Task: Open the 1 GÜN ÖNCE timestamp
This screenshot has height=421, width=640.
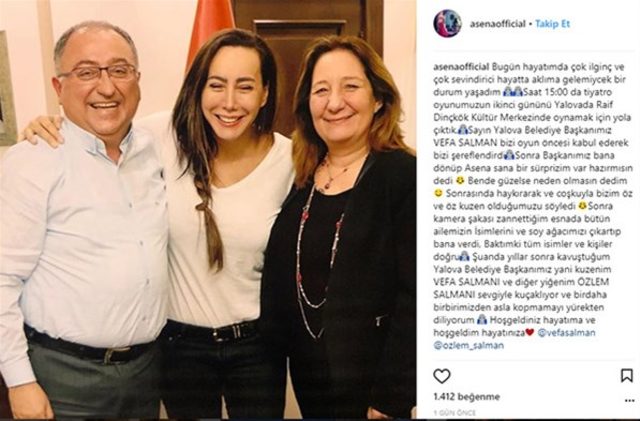Action: (455, 413)
